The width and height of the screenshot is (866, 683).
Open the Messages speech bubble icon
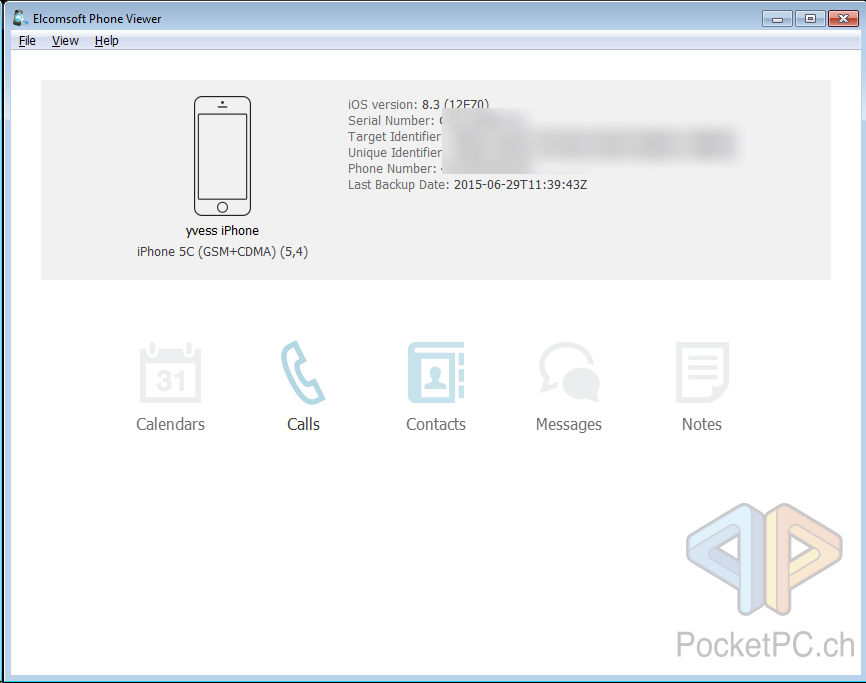pyautogui.click(x=569, y=373)
